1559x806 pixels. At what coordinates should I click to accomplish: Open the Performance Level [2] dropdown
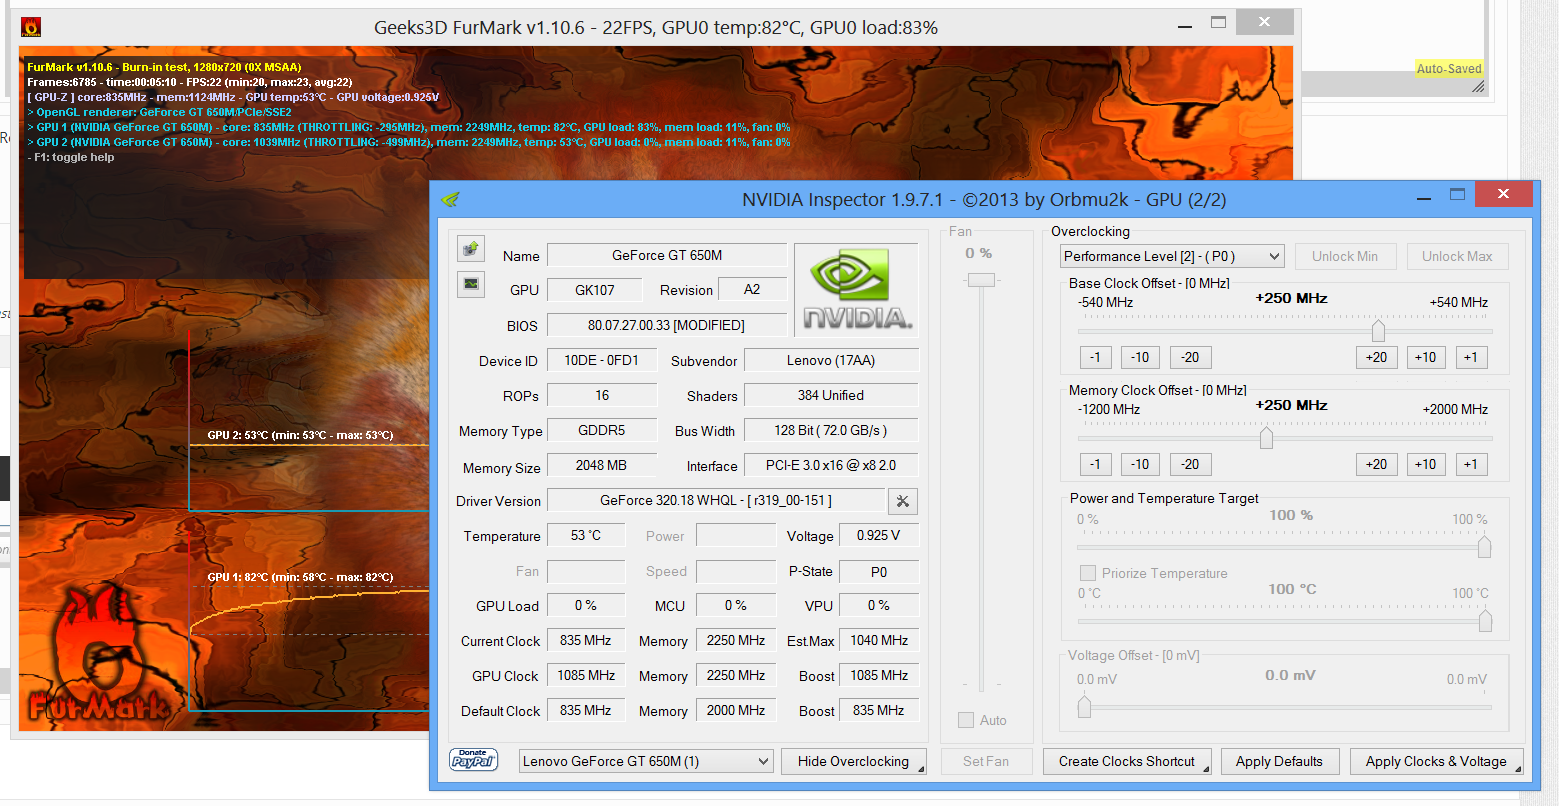pos(1172,256)
